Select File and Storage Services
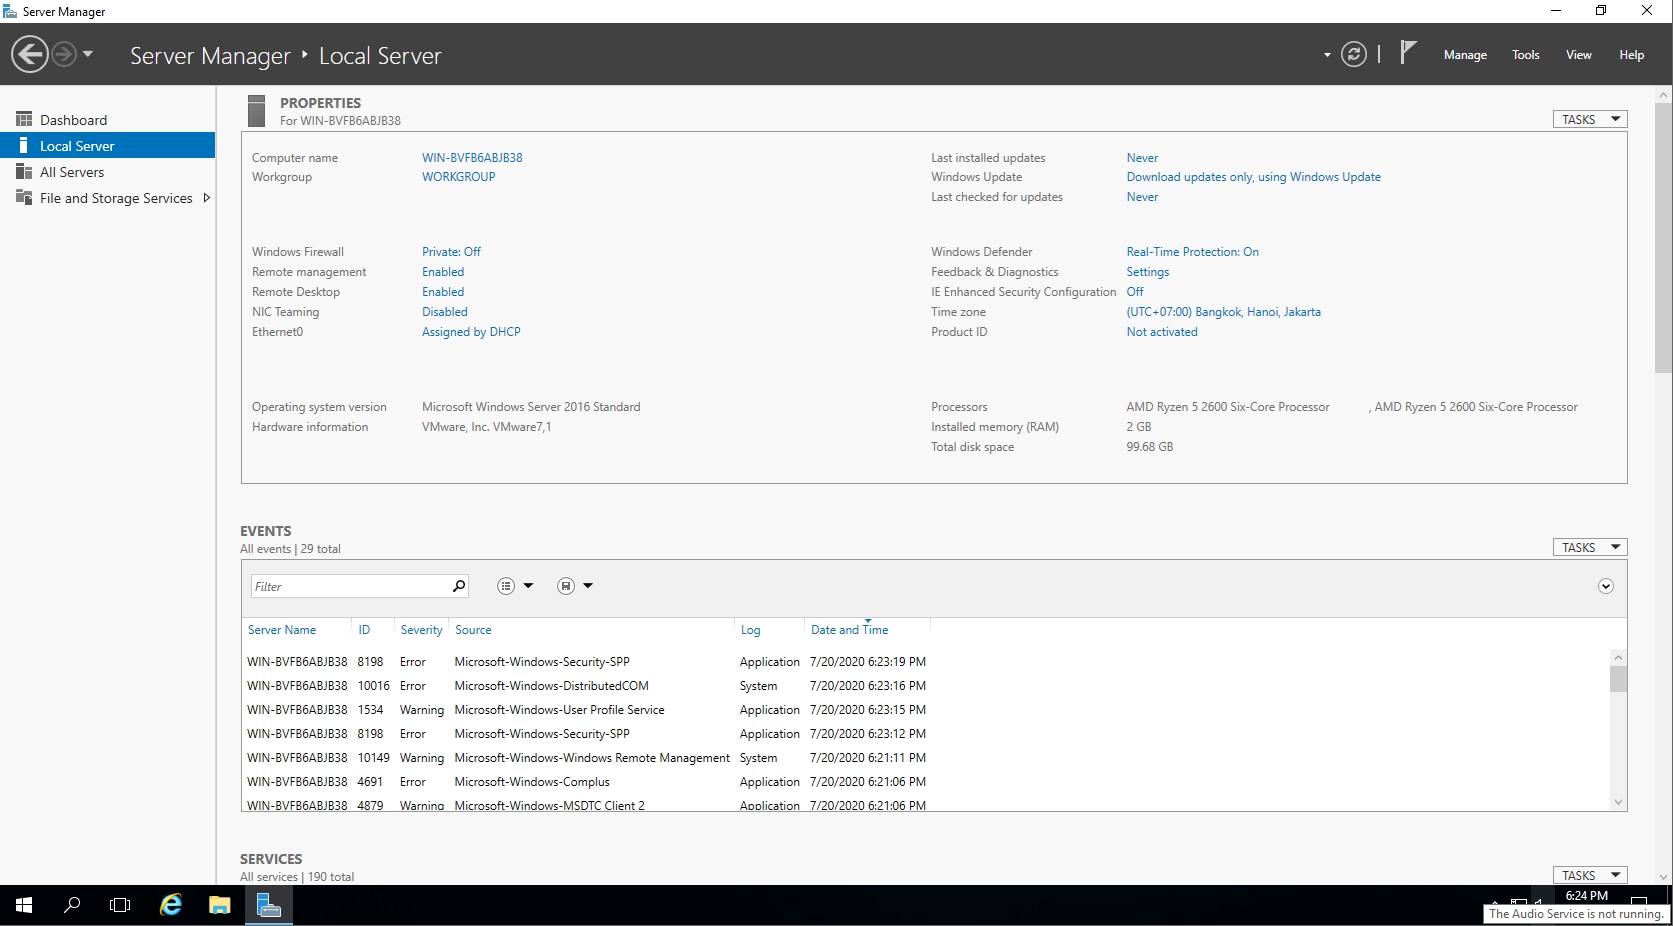Viewport: 1673px width, 926px height. [x=107, y=198]
